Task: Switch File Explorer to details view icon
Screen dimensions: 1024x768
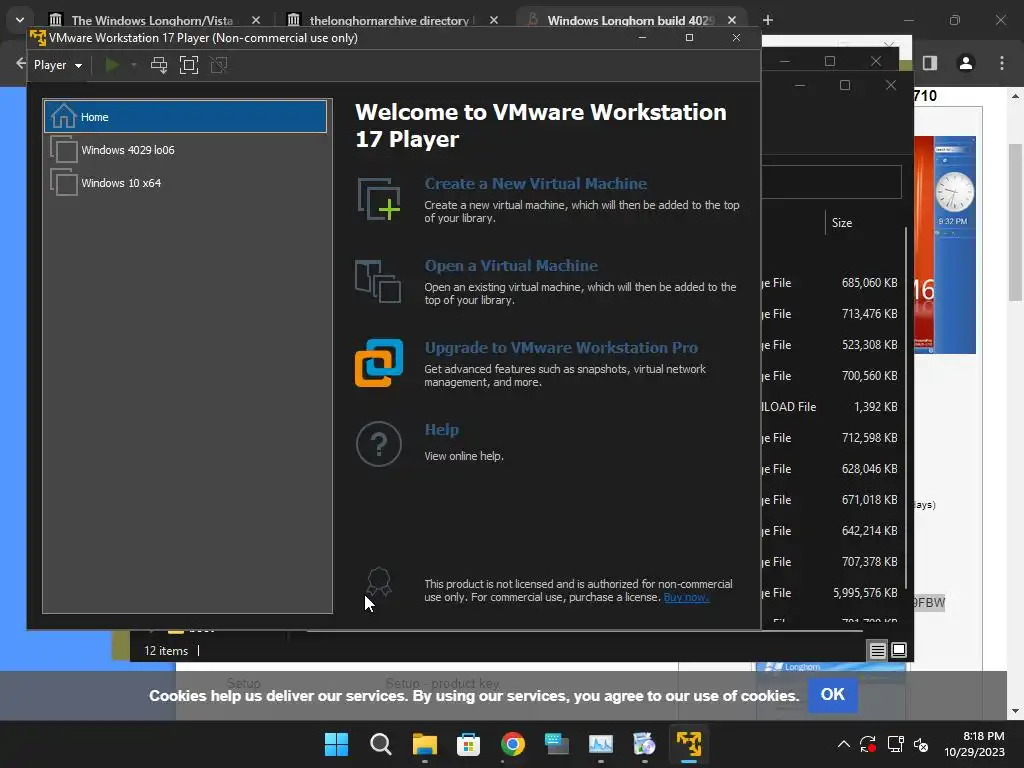Action: (877, 650)
